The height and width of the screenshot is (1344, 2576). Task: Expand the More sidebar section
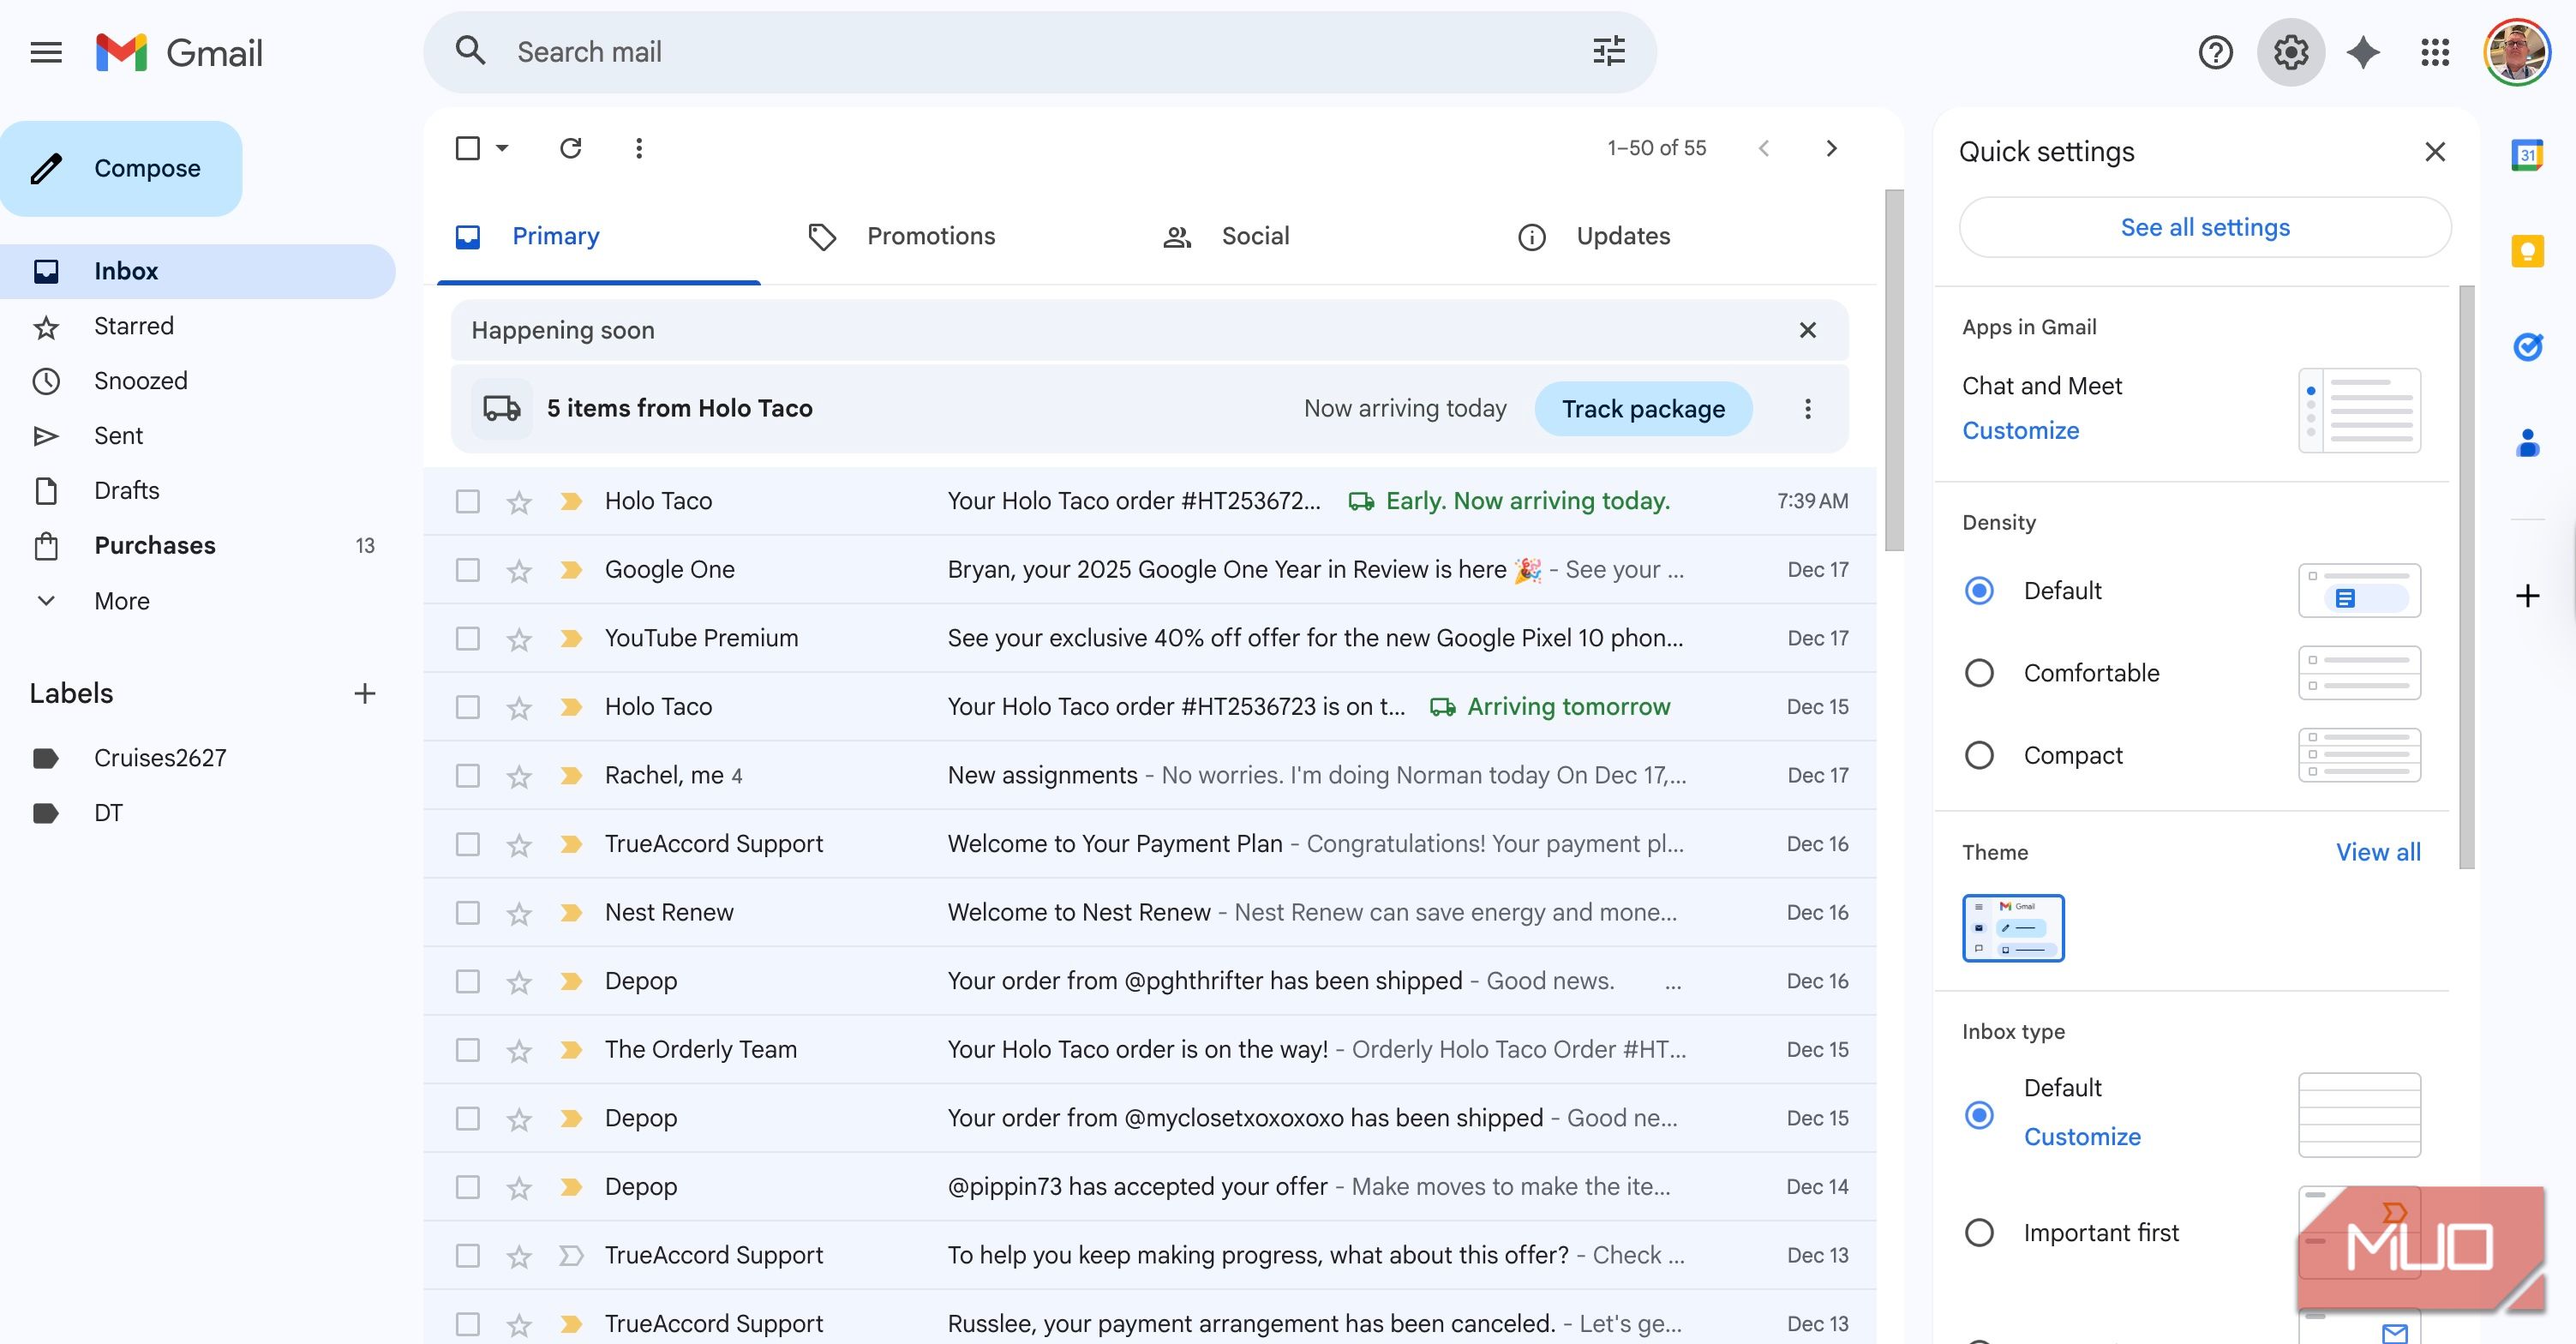click(120, 601)
